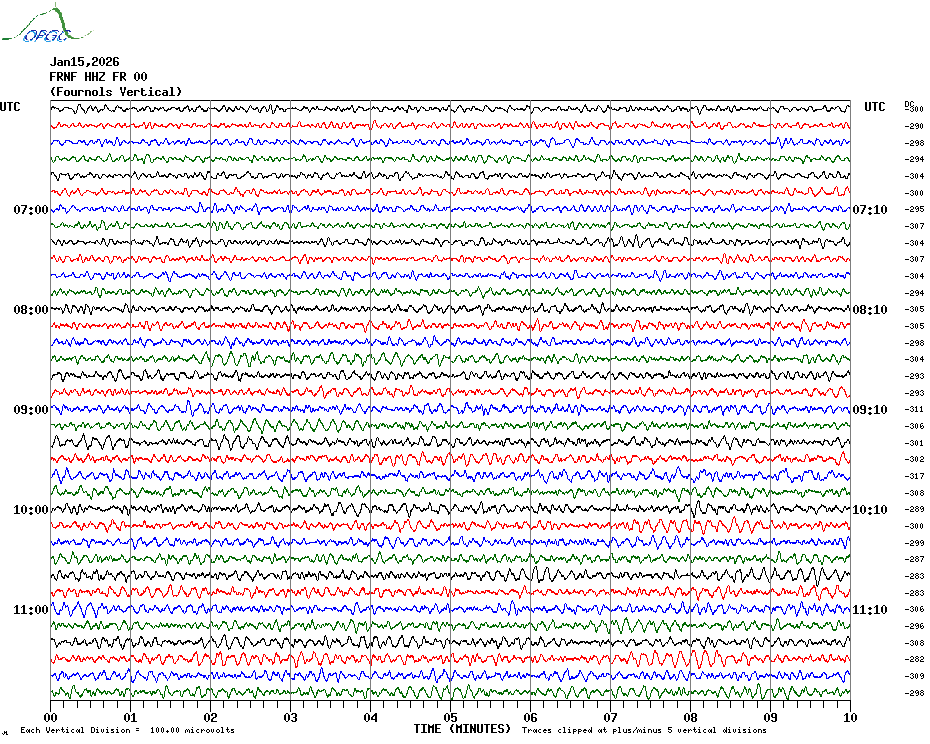This screenshot has height=744, width=930.
Task: Select the date text 'Jan15,2026'
Action: click(84, 62)
